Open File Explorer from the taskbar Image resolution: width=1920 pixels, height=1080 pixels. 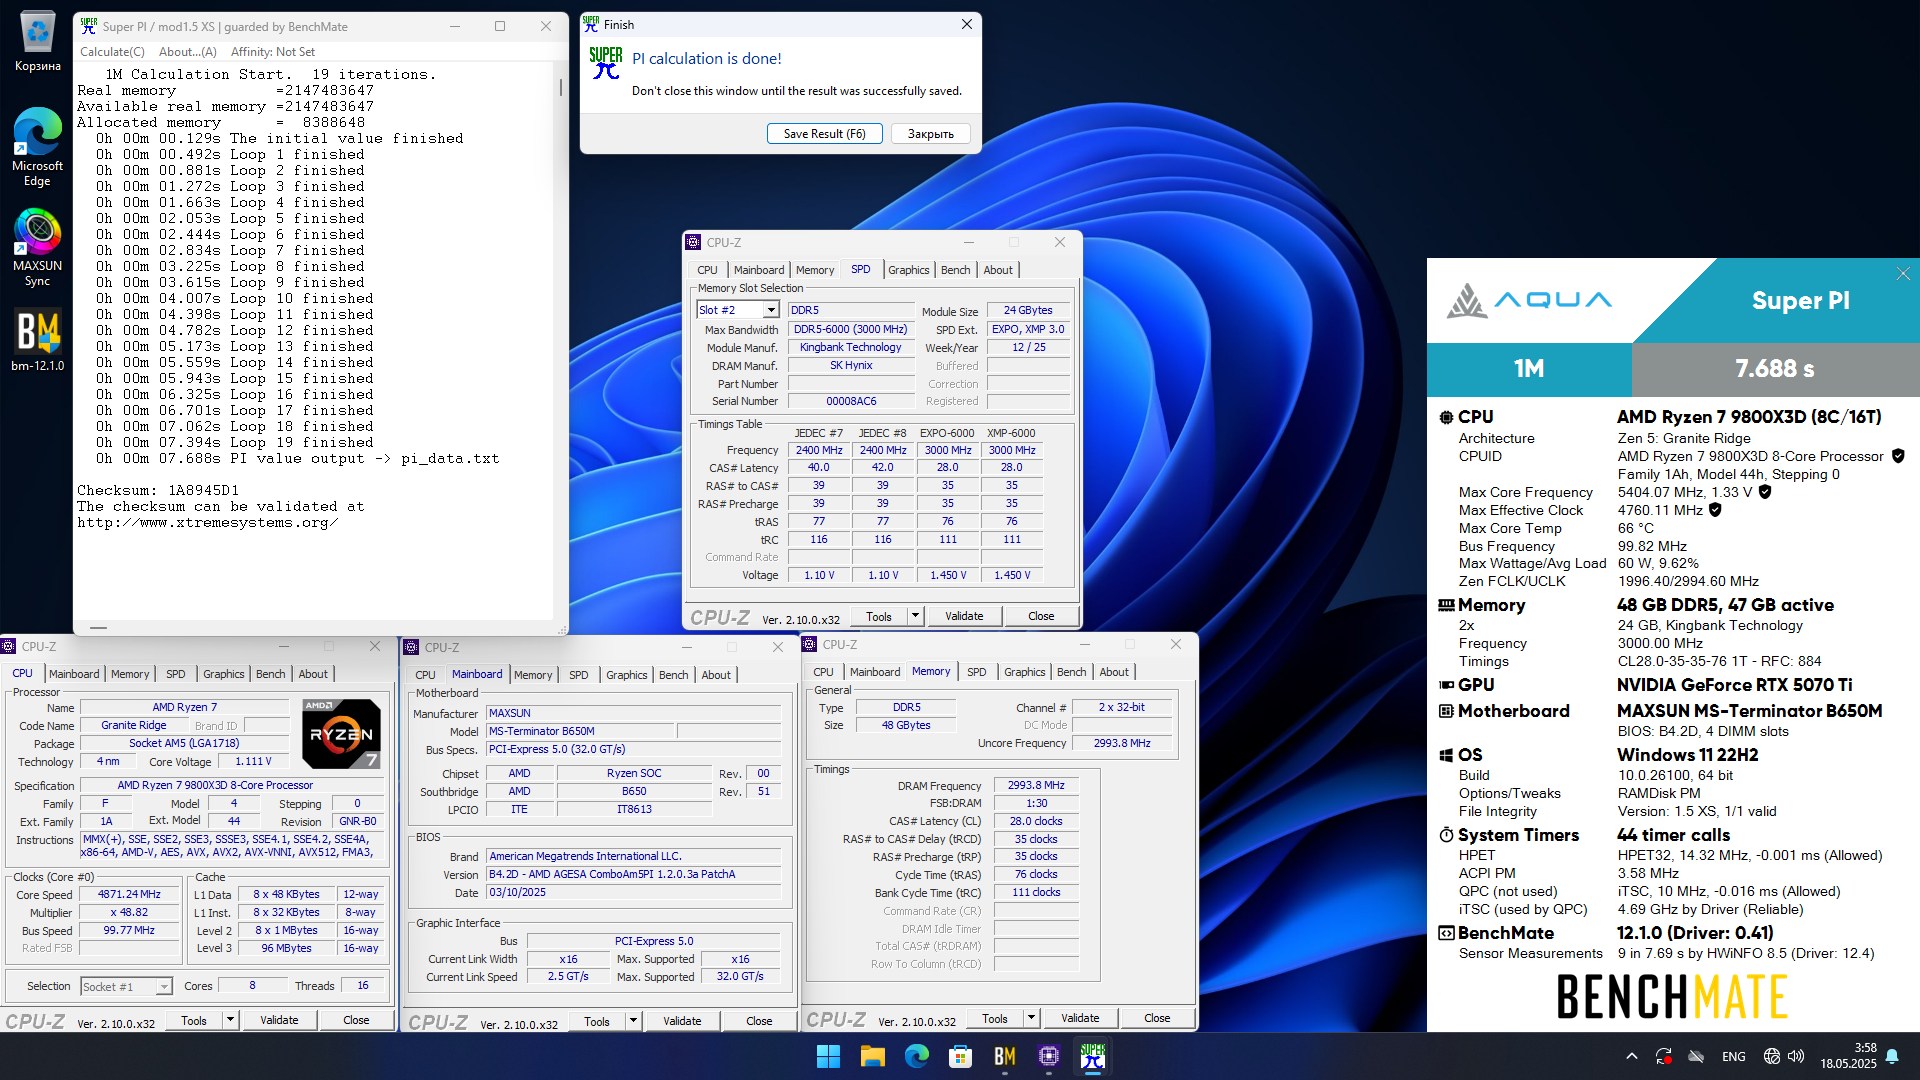[872, 1056]
